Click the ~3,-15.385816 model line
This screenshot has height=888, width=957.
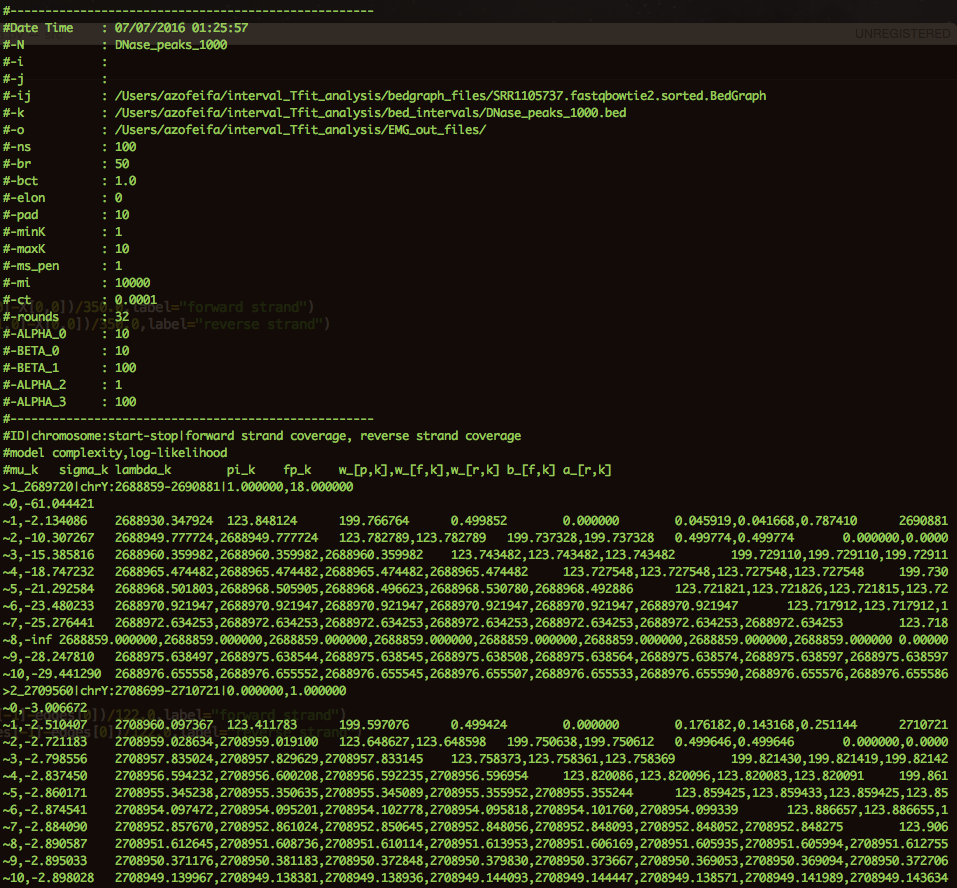click(475, 555)
